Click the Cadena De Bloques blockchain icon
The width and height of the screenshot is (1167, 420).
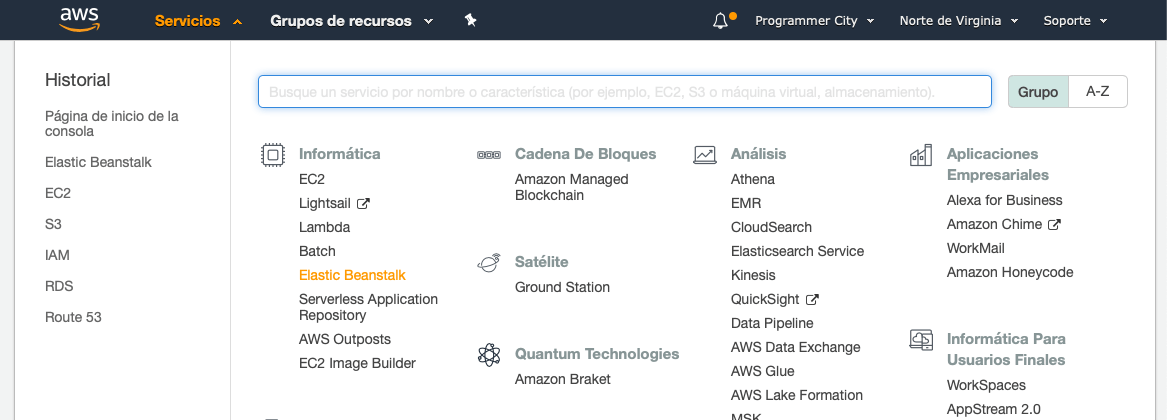tap(488, 155)
